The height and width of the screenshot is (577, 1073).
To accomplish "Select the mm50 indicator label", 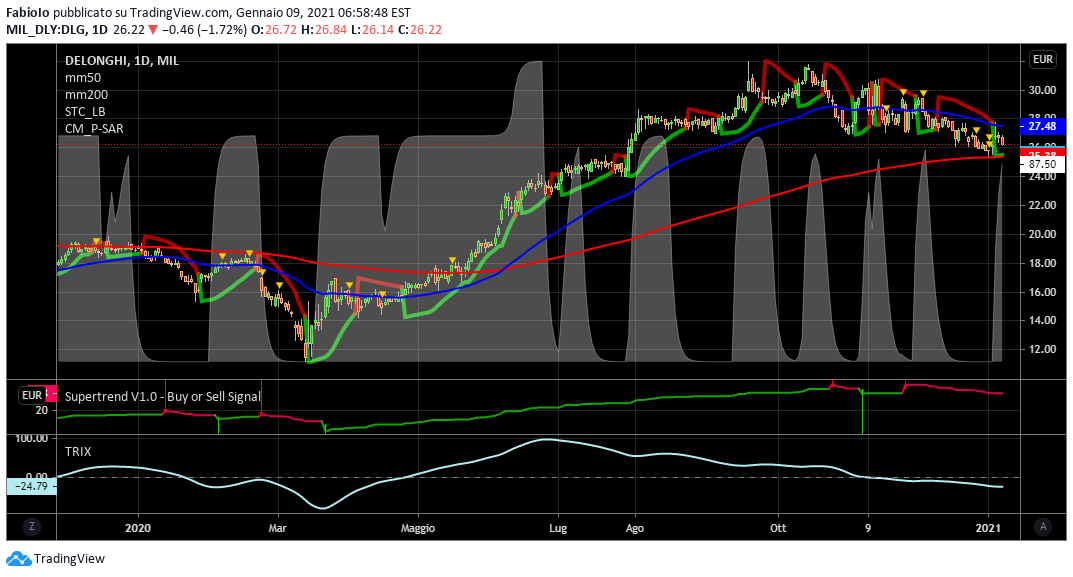I will click(x=83, y=78).
